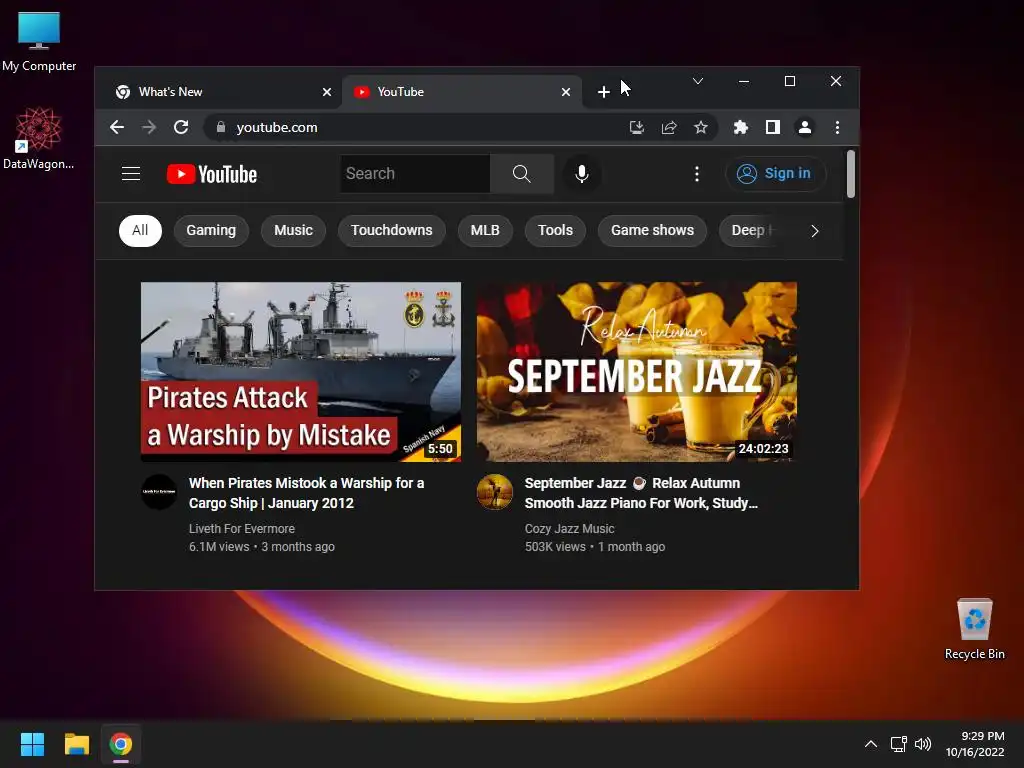Show more category chips with right arrow
This screenshot has height=768, width=1024.
pyautogui.click(x=814, y=231)
